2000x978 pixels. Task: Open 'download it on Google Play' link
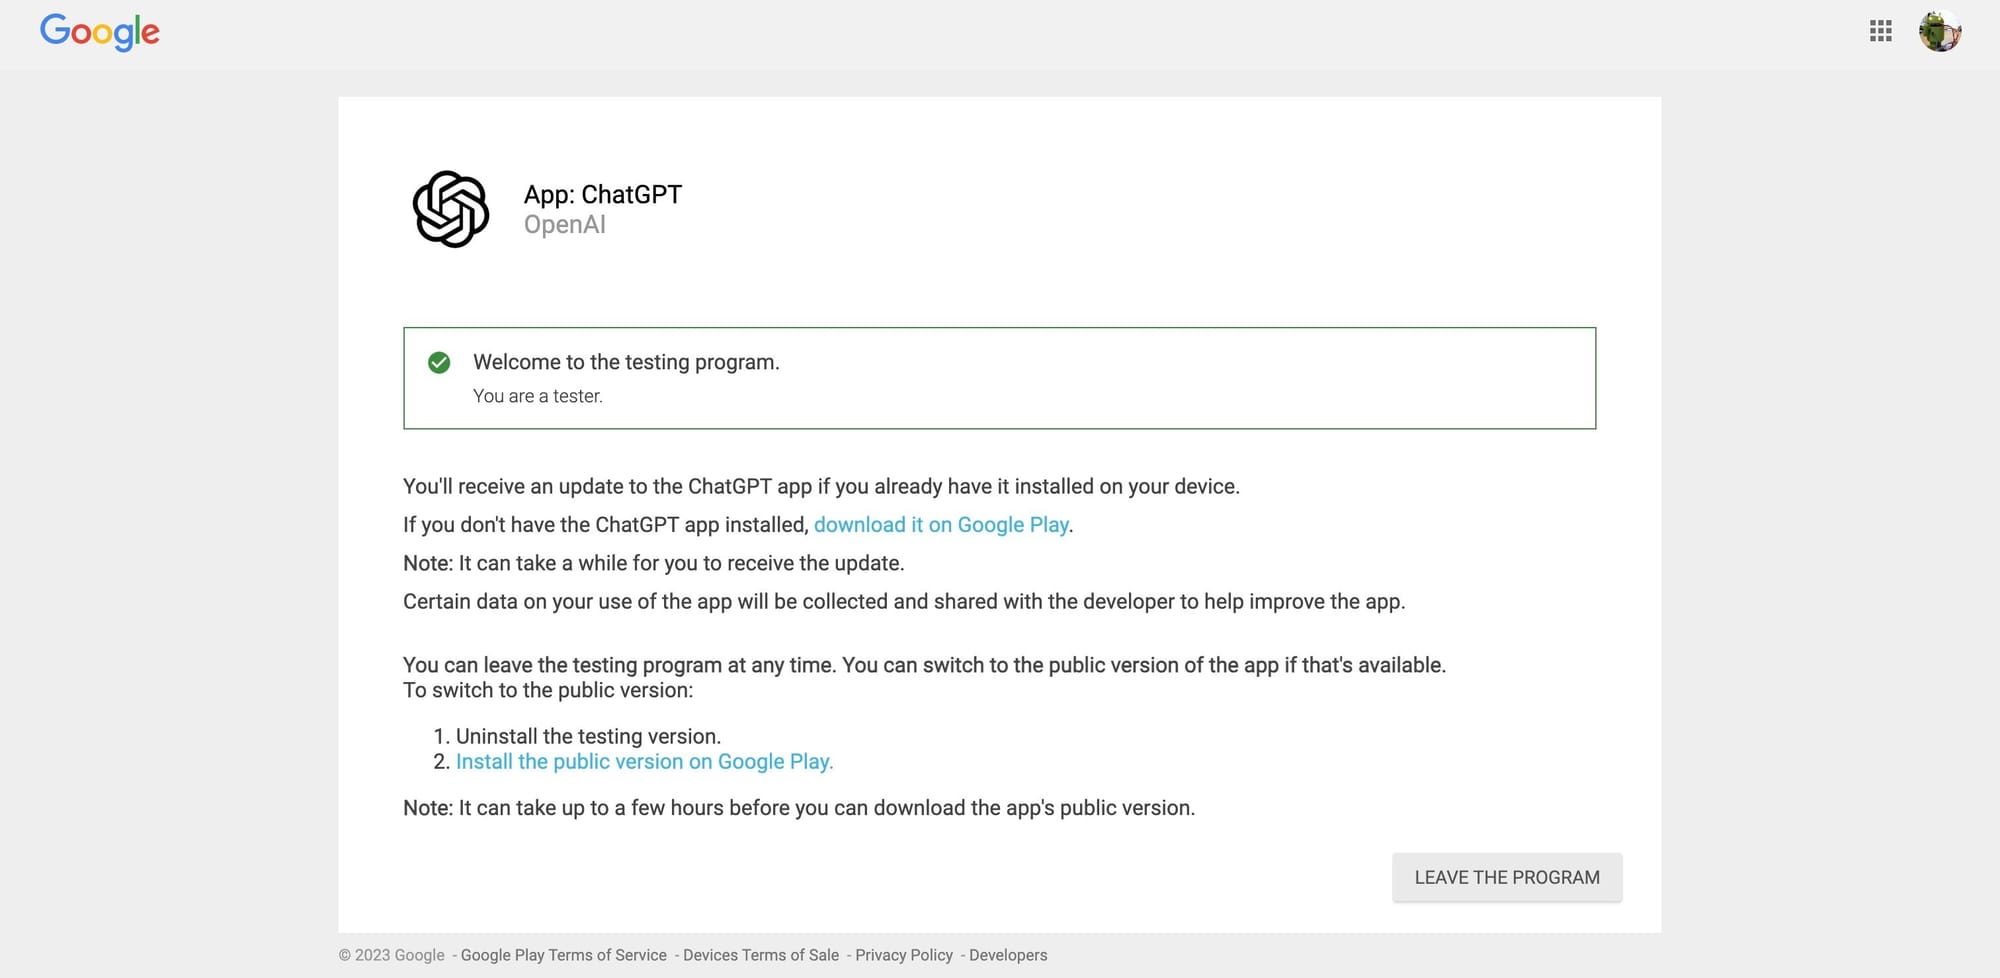[941, 525]
